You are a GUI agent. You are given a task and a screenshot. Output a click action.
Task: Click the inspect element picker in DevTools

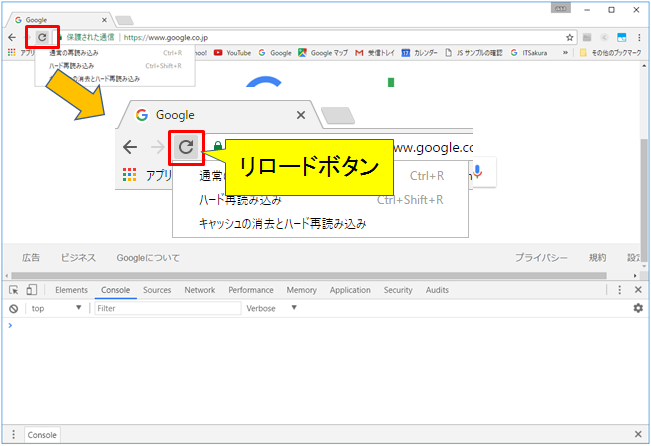pos(14,290)
